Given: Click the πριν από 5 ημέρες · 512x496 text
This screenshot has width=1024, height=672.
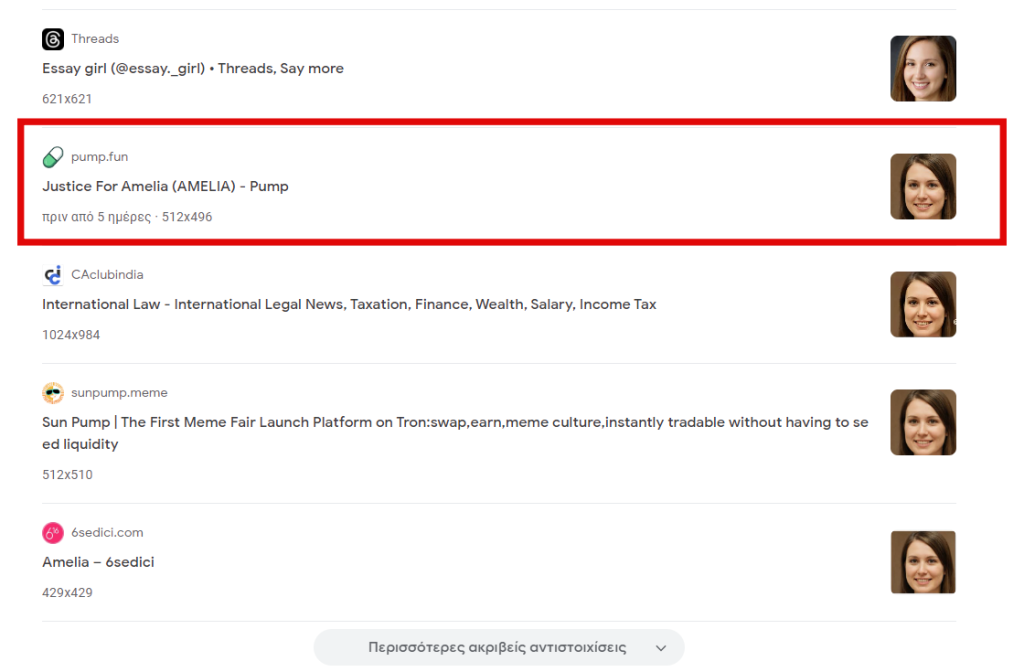Looking at the screenshot, I should tap(127, 217).
